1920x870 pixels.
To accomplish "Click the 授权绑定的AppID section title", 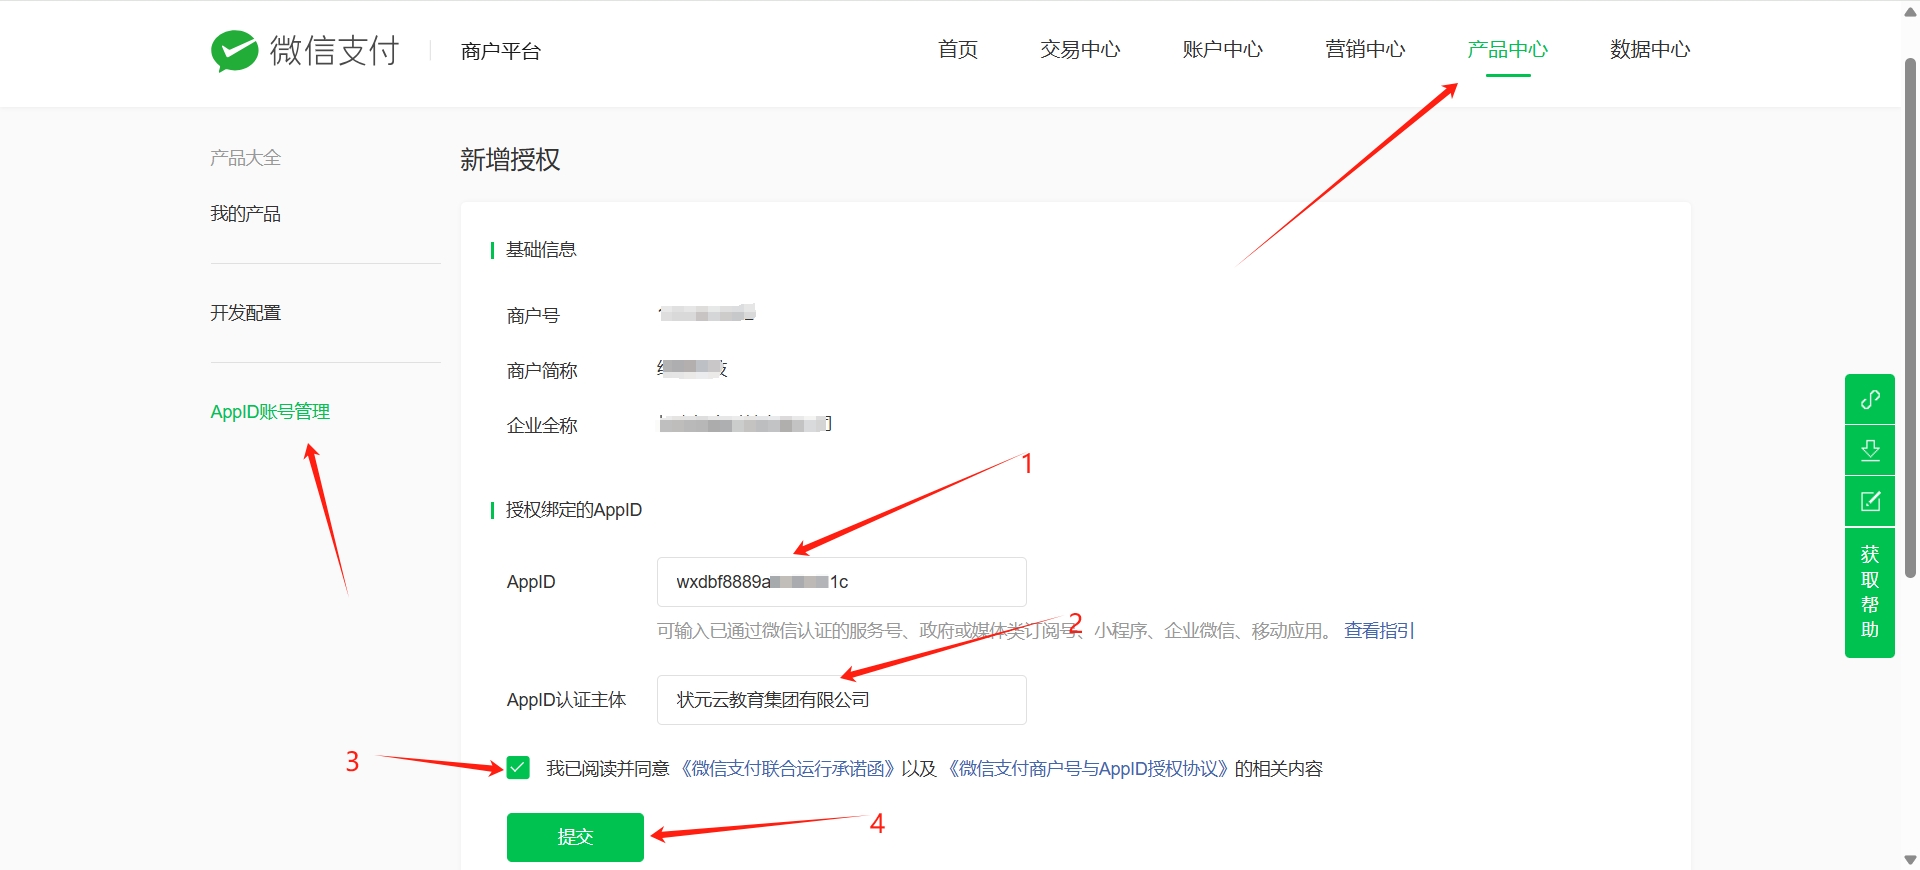I will (574, 510).
